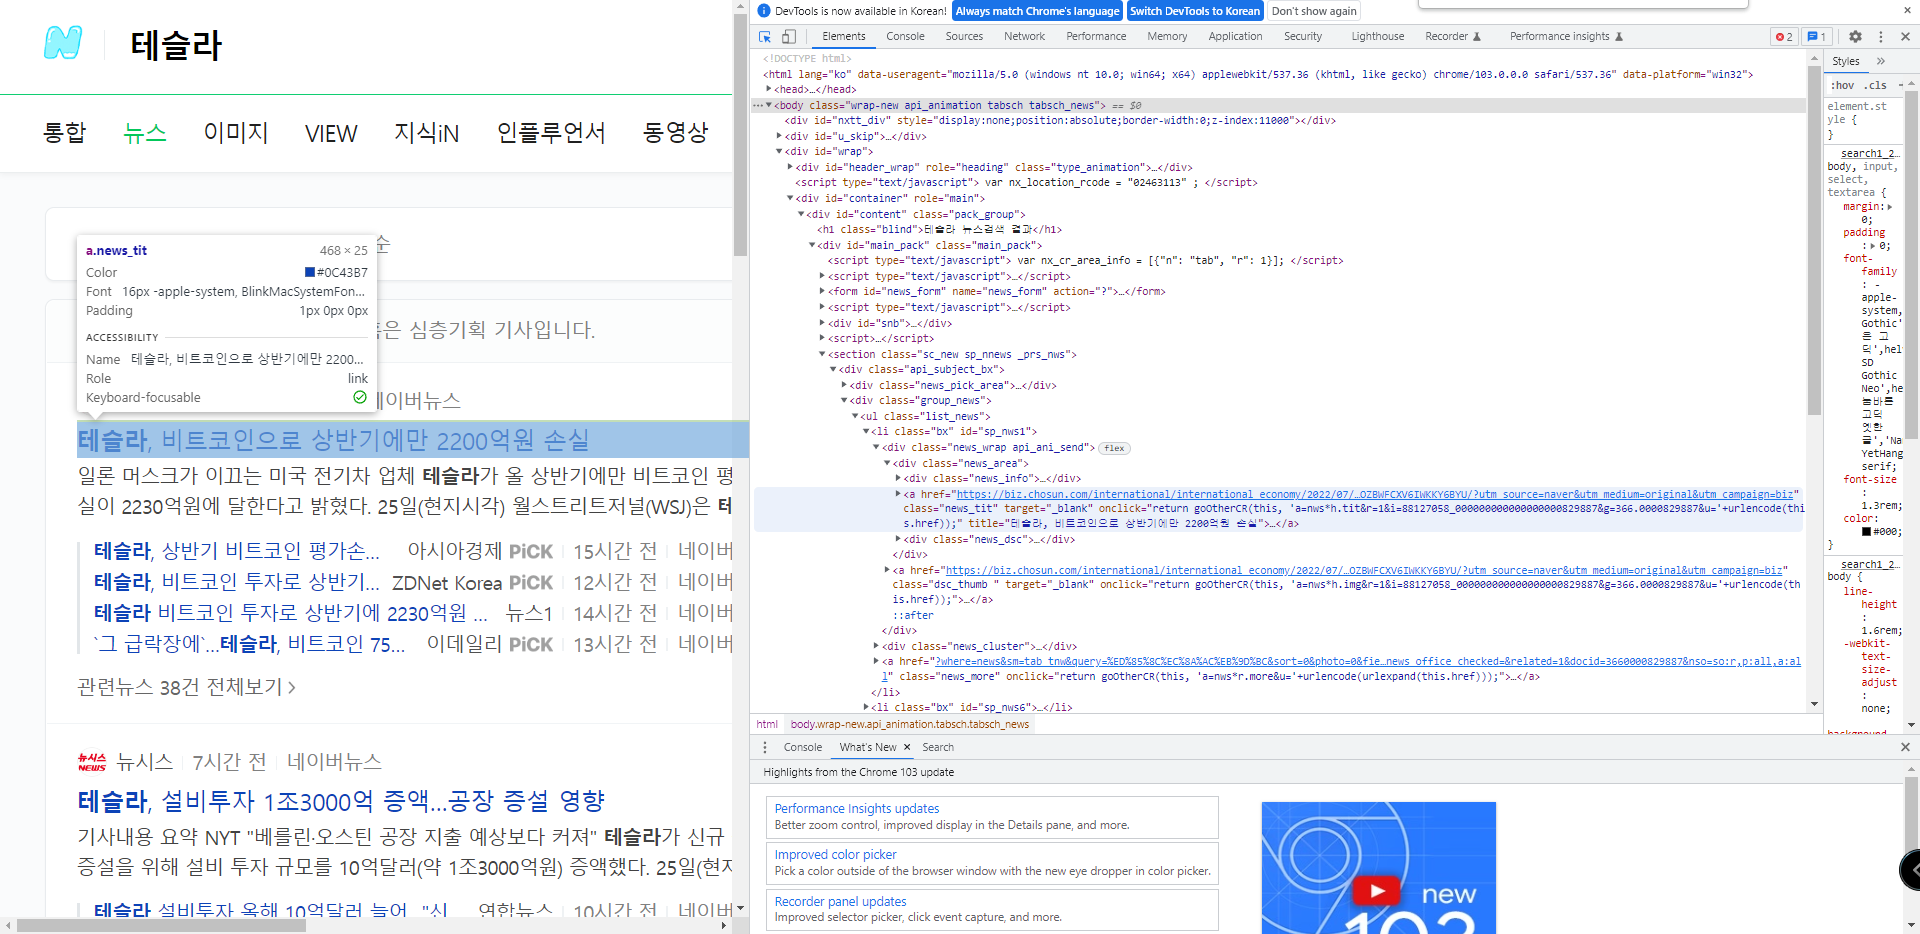Open the DevTools three-dot customize menu
1920x934 pixels.
(x=1881, y=36)
